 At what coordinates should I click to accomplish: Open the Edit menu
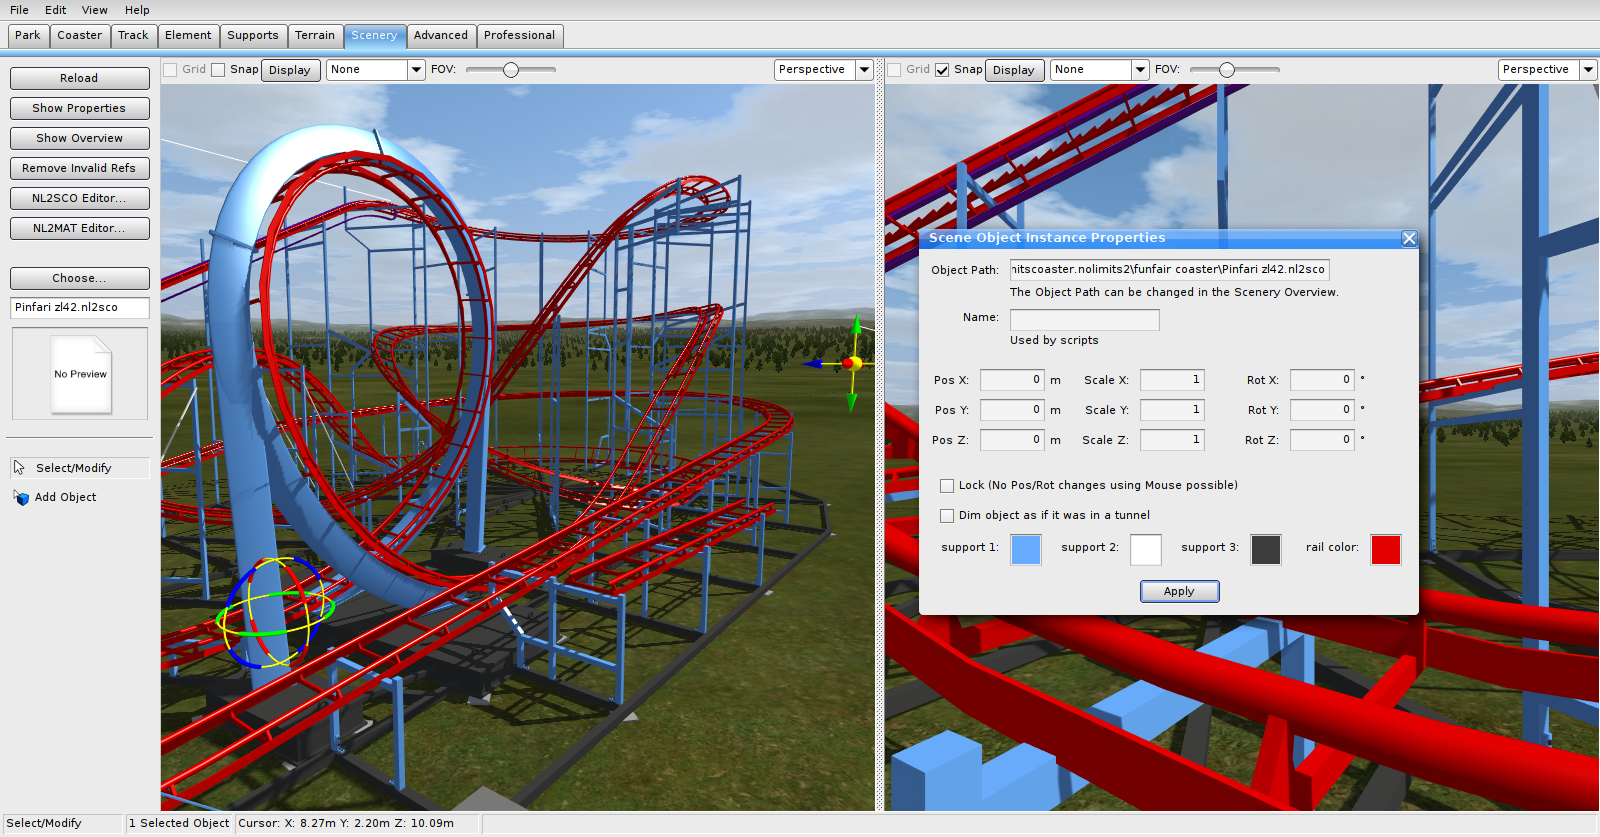pos(55,10)
